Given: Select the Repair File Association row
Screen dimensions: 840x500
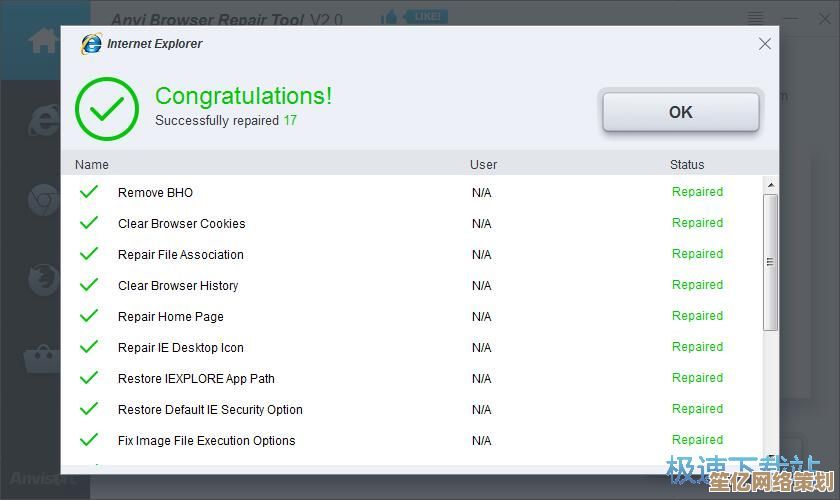Looking at the screenshot, I should [181, 254].
